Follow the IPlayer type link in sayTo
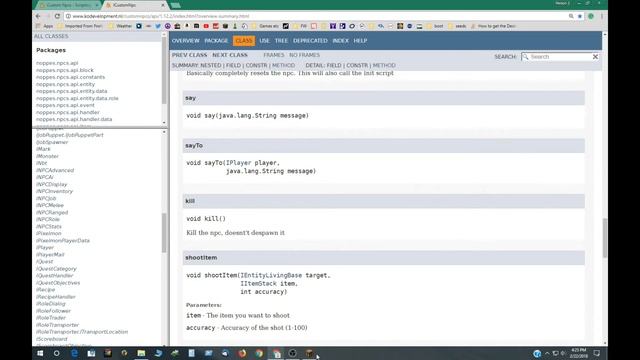 pyautogui.click(x=238, y=163)
